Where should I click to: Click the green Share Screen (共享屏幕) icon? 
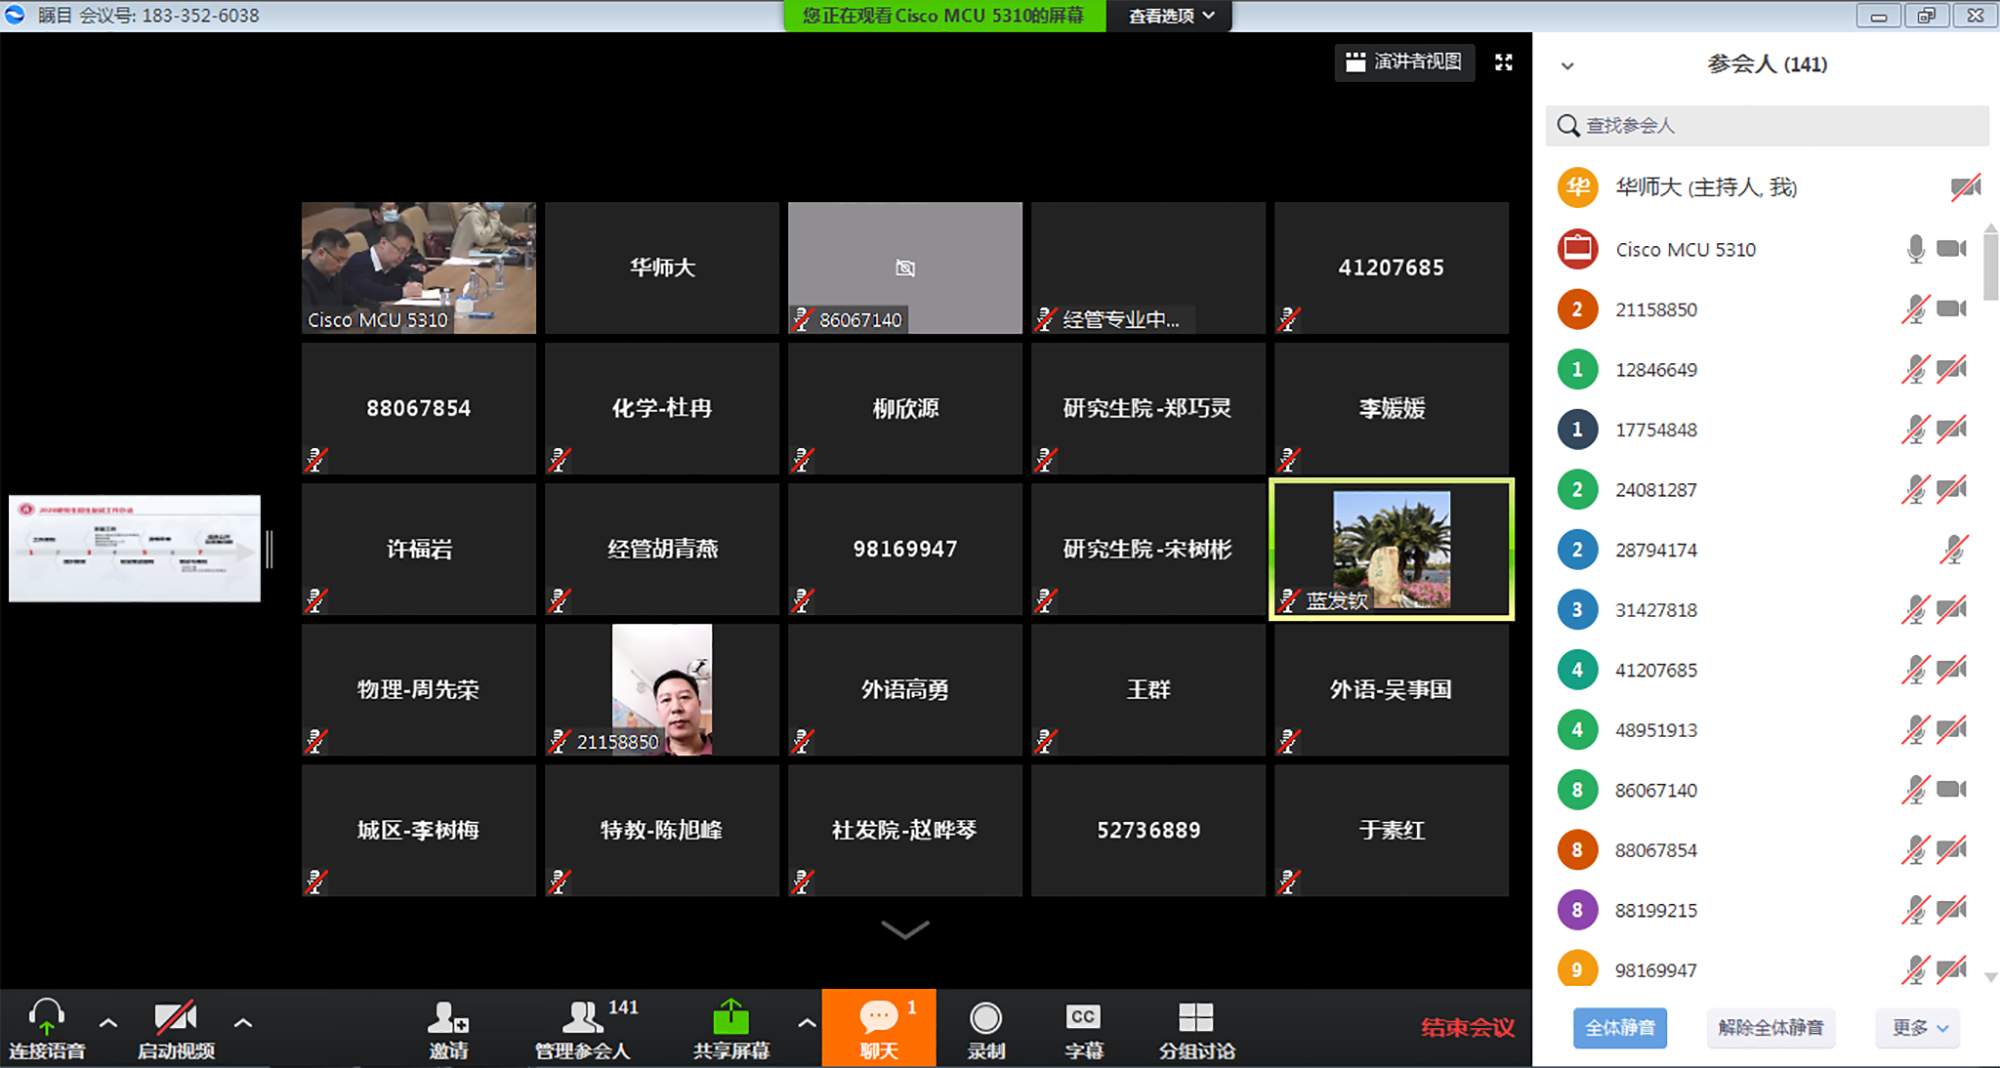click(731, 1018)
